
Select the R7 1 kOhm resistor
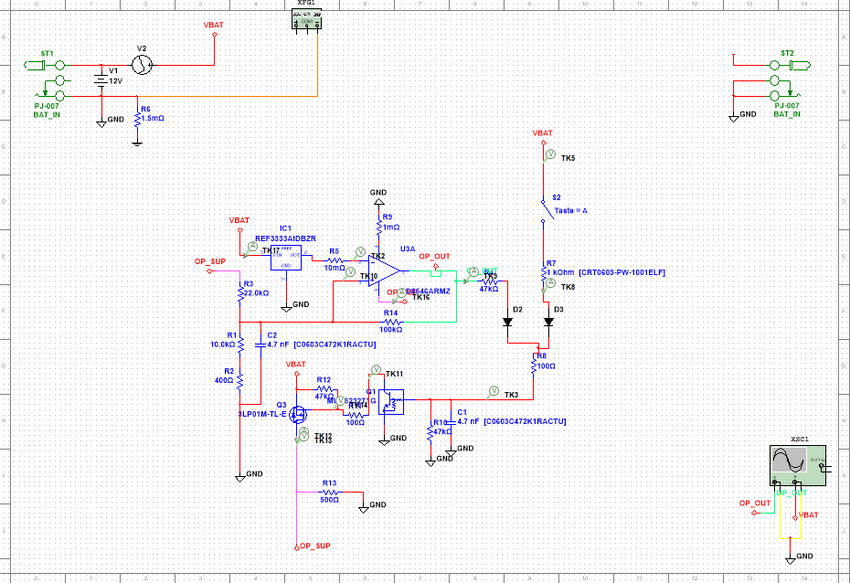[543, 270]
